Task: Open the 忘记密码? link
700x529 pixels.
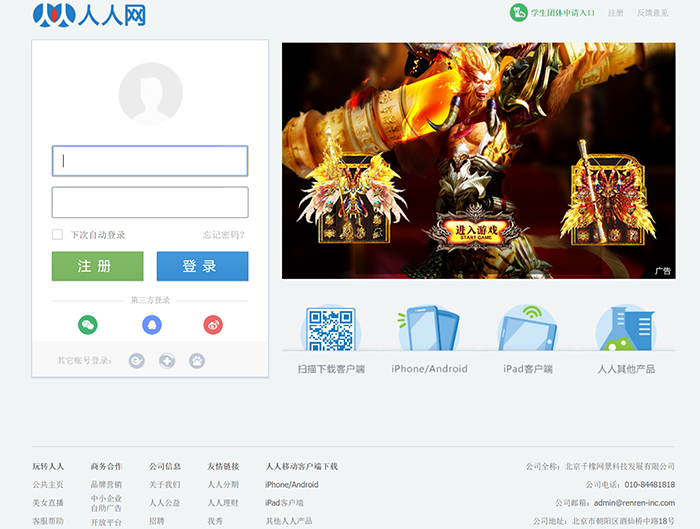Action: pos(224,235)
